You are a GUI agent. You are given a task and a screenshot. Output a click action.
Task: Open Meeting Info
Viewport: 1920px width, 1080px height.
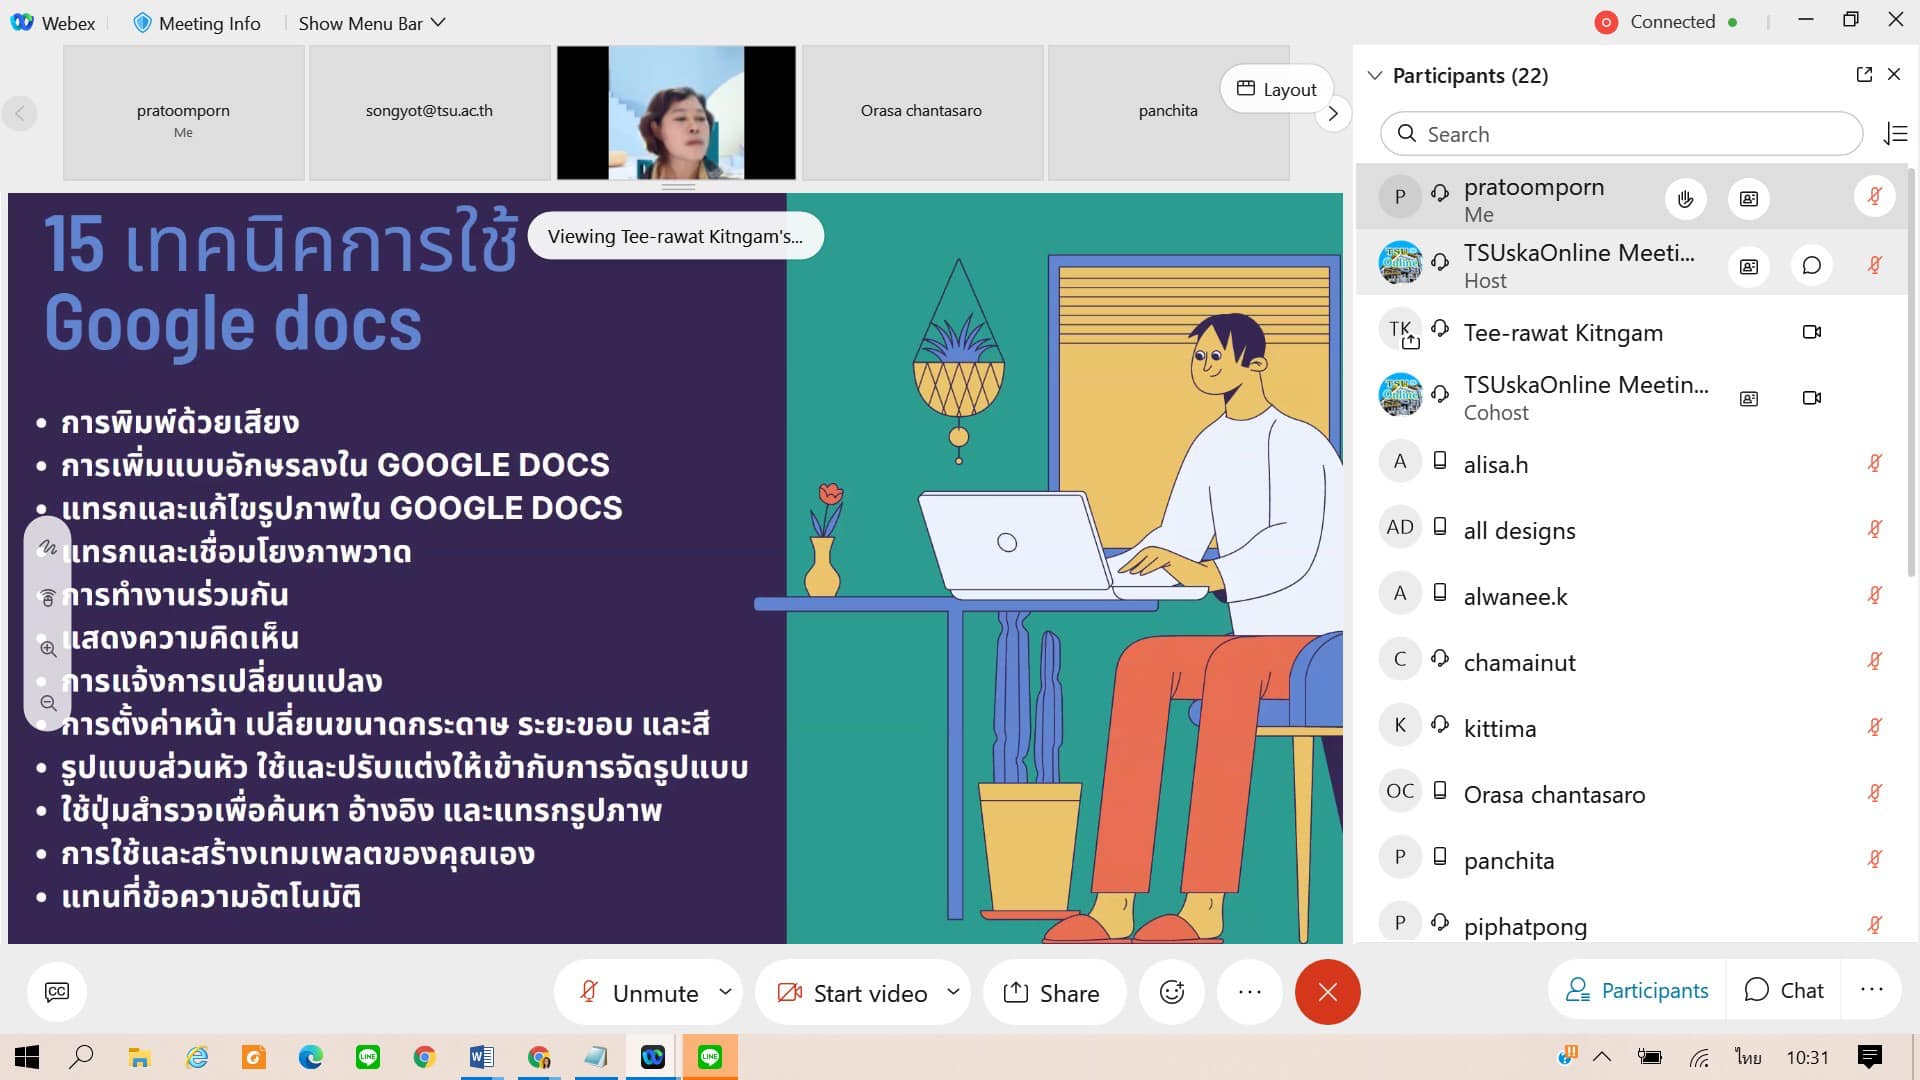(x=197, y=23)
